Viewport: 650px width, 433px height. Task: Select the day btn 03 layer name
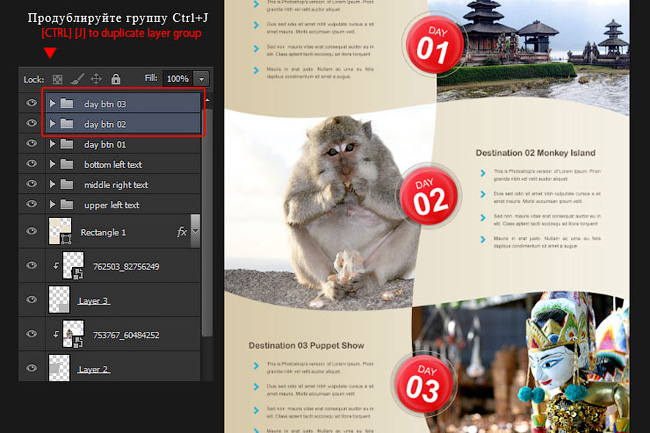click(105, 104)
